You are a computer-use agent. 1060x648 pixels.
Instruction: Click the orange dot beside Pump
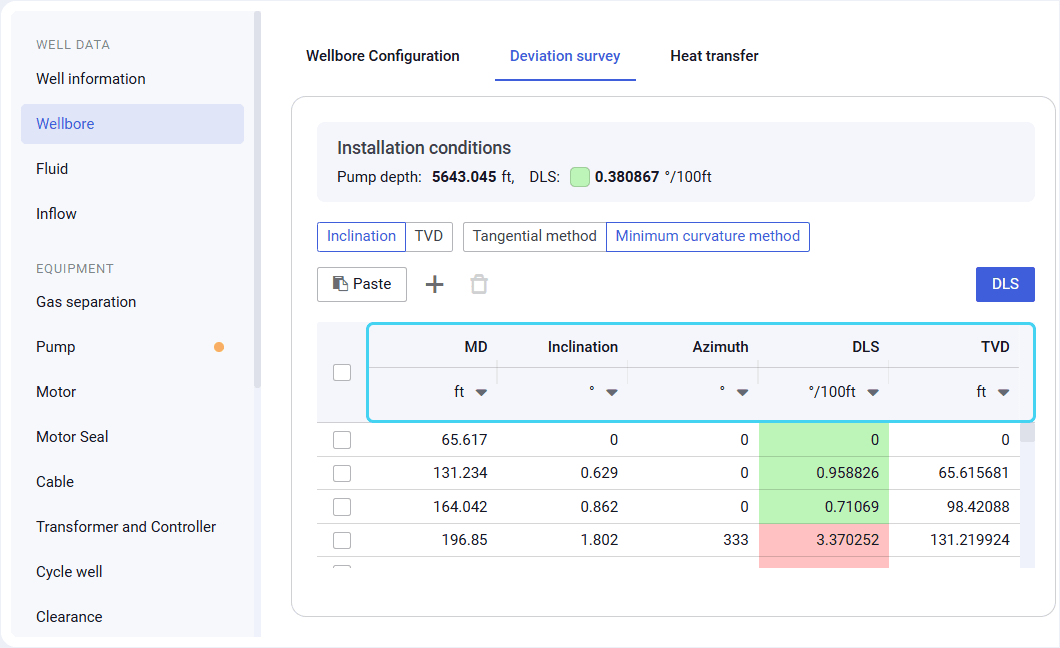219,347
